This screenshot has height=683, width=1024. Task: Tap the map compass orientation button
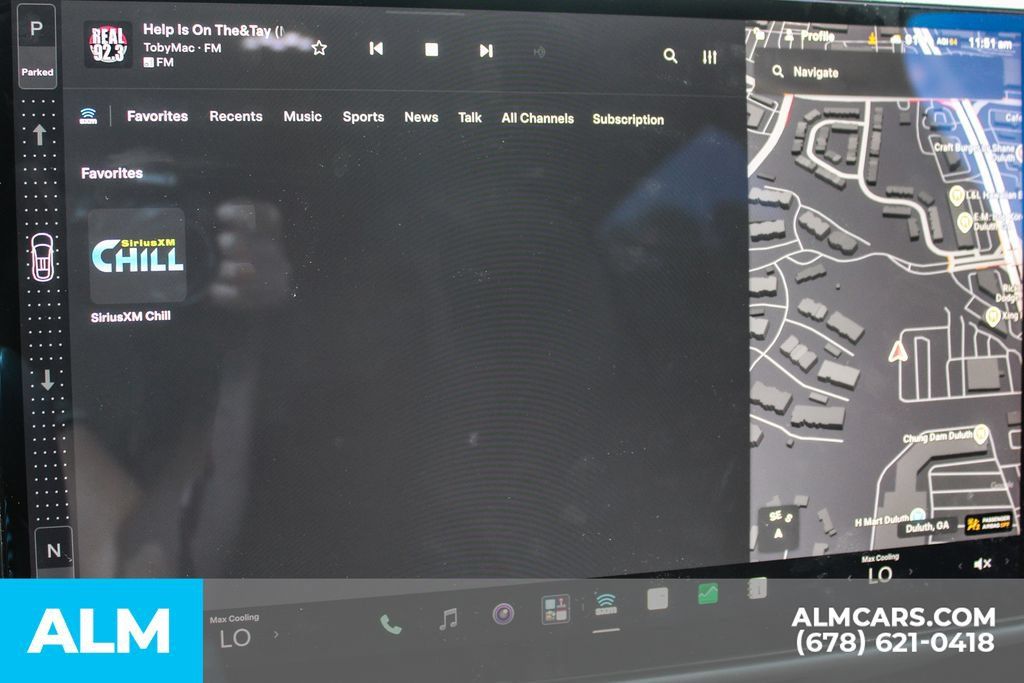pos(778,526)
